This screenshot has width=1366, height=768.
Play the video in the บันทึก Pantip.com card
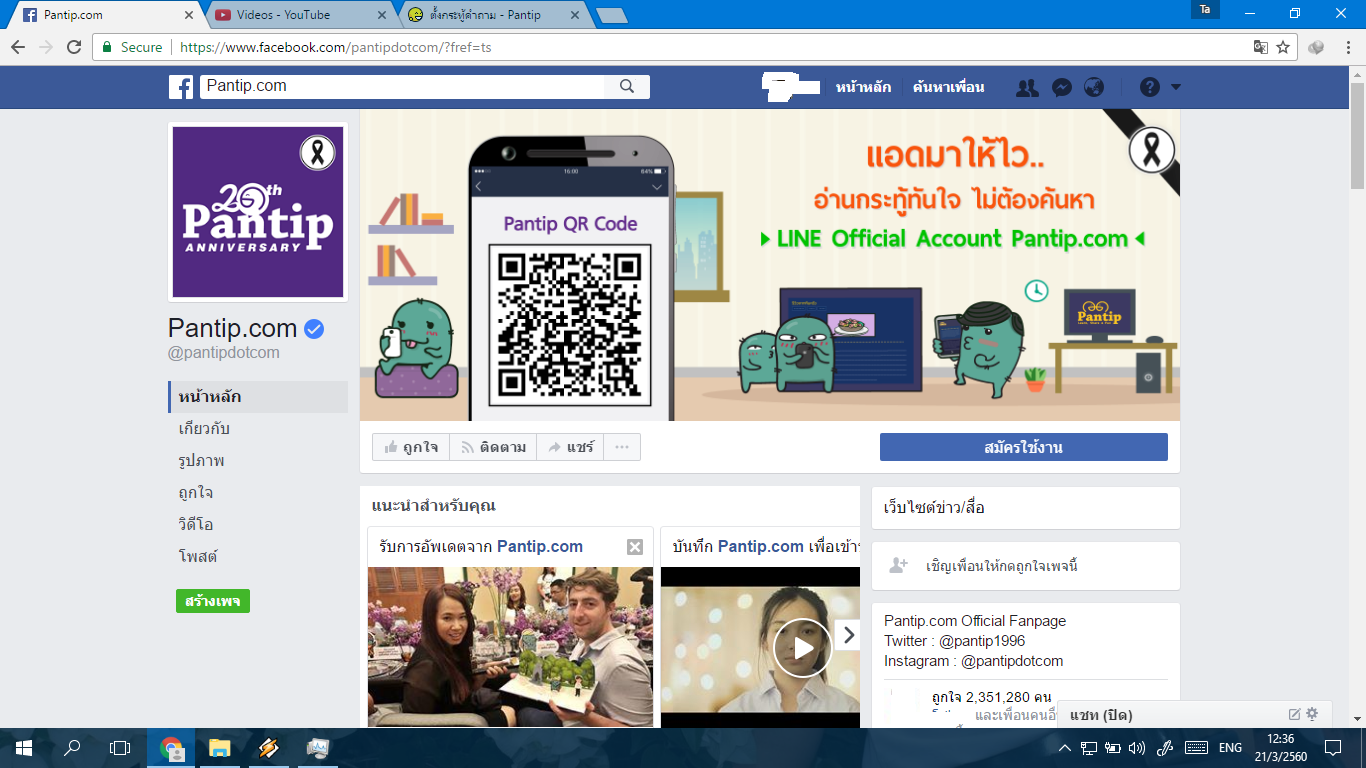[x=802, y=647]
